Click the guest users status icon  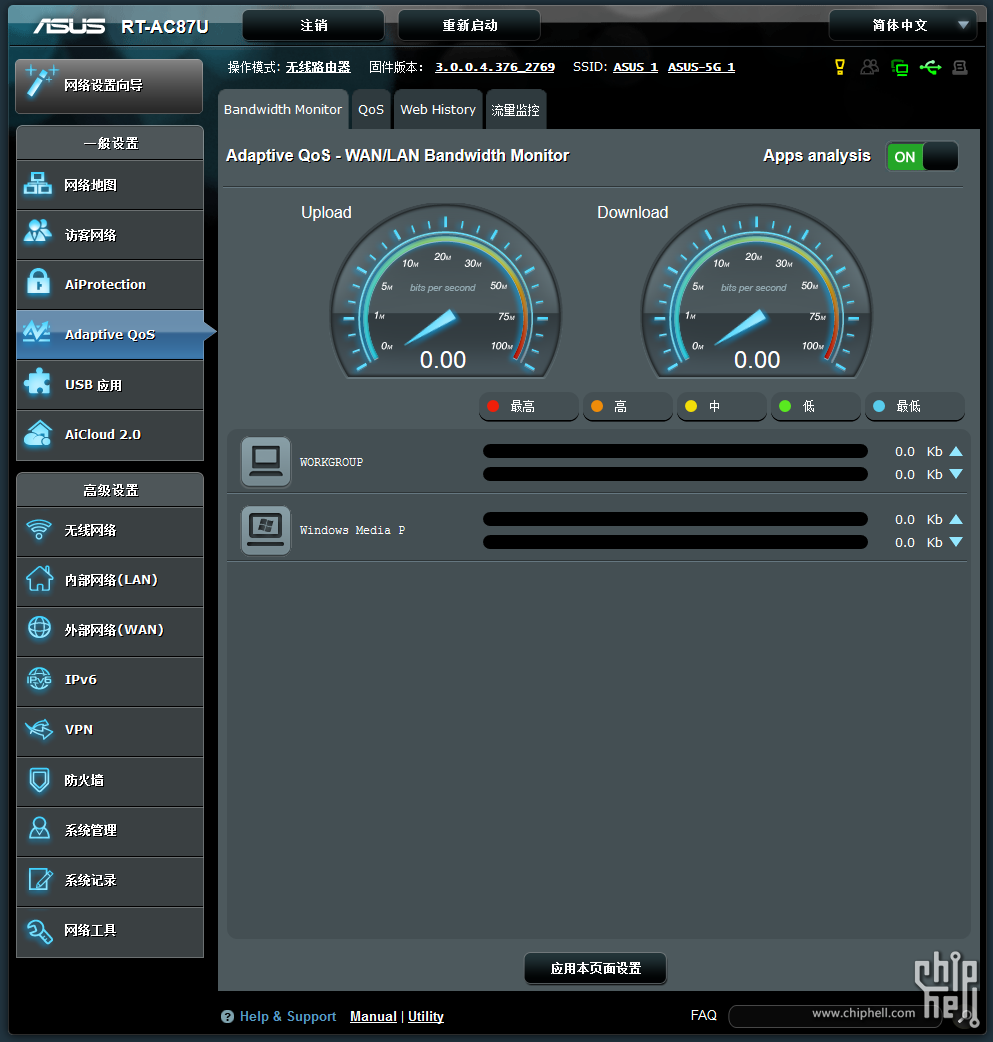(869, 67)
